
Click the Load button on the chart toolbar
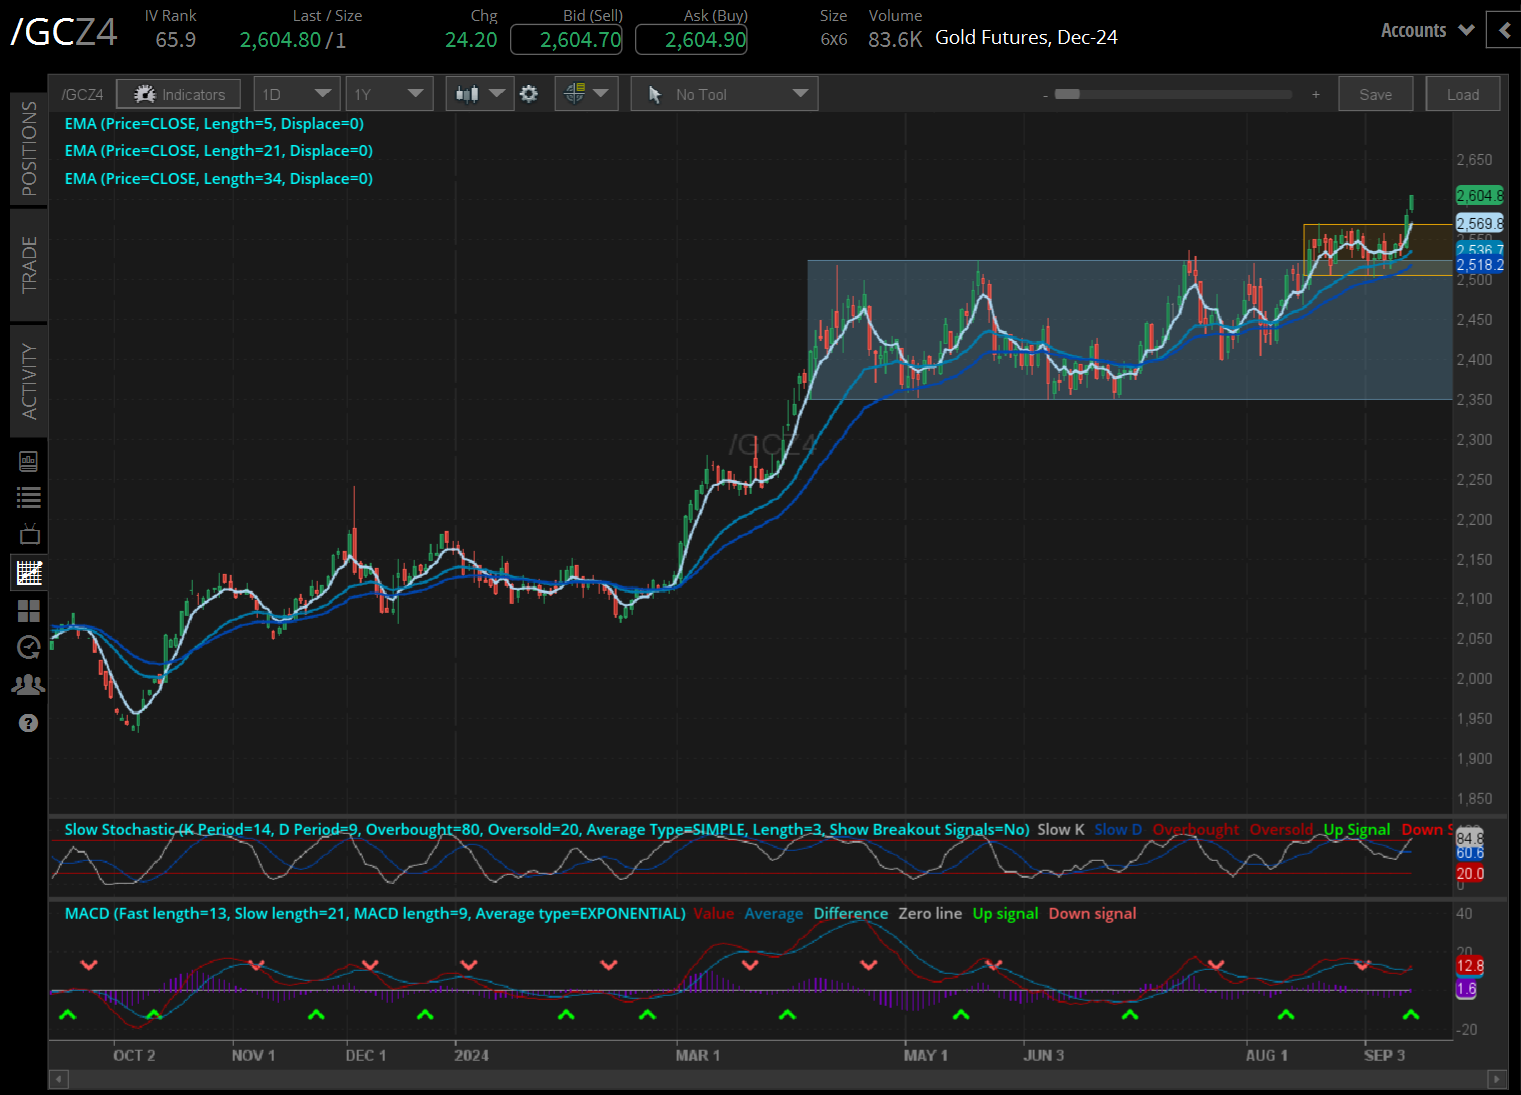click(x=1462, y=93)
